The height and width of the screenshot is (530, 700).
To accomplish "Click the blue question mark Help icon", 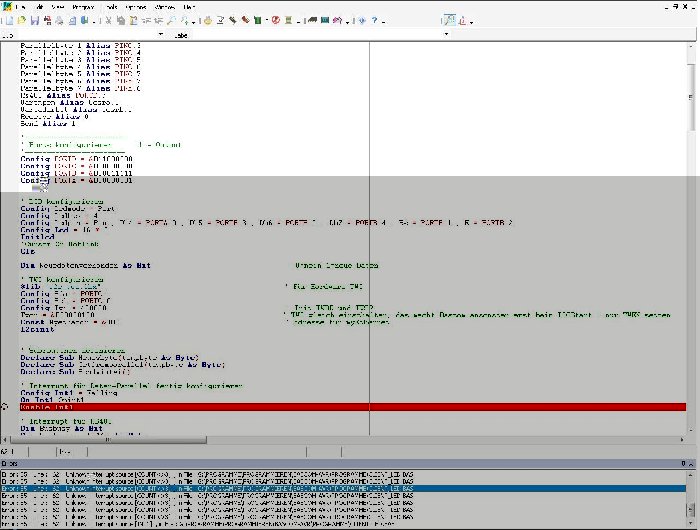I will click(x=375, y=20).
